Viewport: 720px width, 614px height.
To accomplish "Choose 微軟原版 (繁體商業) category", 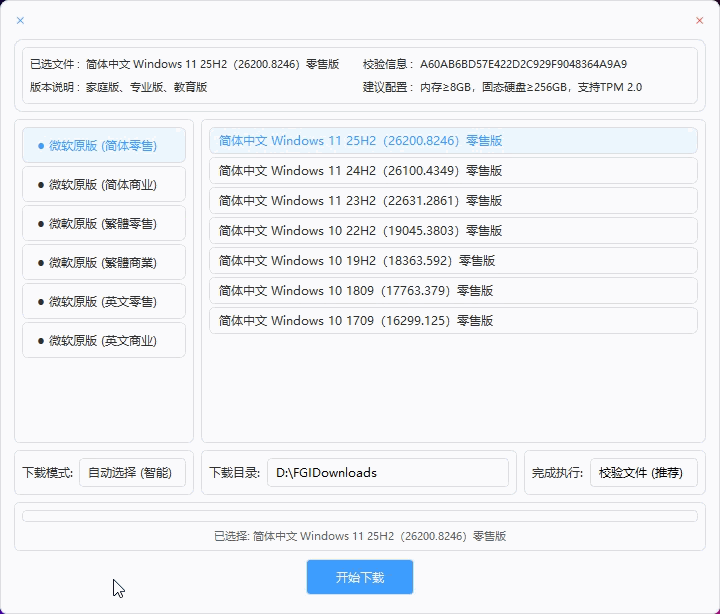I will 104,263.
